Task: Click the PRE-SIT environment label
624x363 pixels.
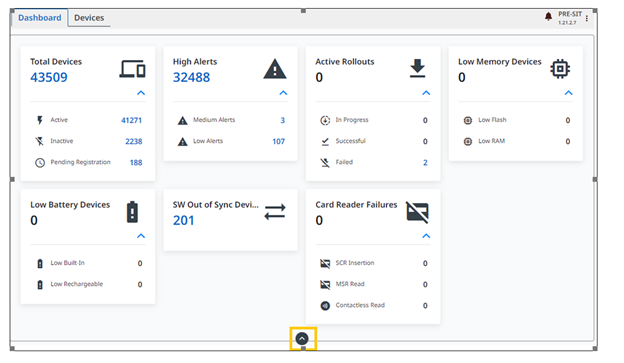Action: (570, 14)
